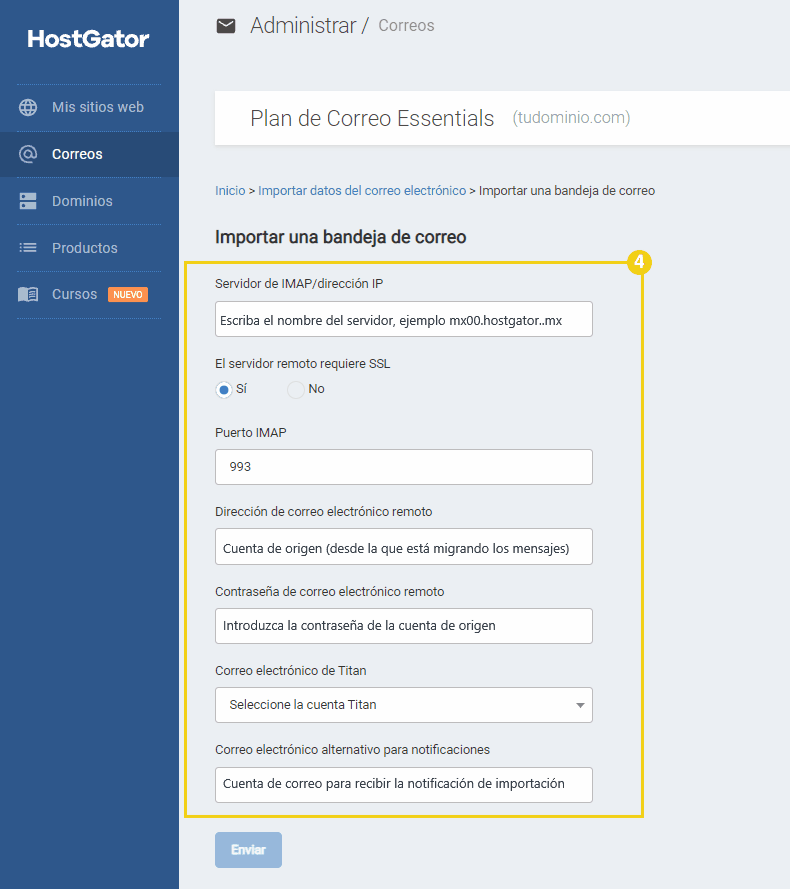Follow the Inicio breadcrumb link
The height and width of the screenshot is (889, 790).
point(230,190)
